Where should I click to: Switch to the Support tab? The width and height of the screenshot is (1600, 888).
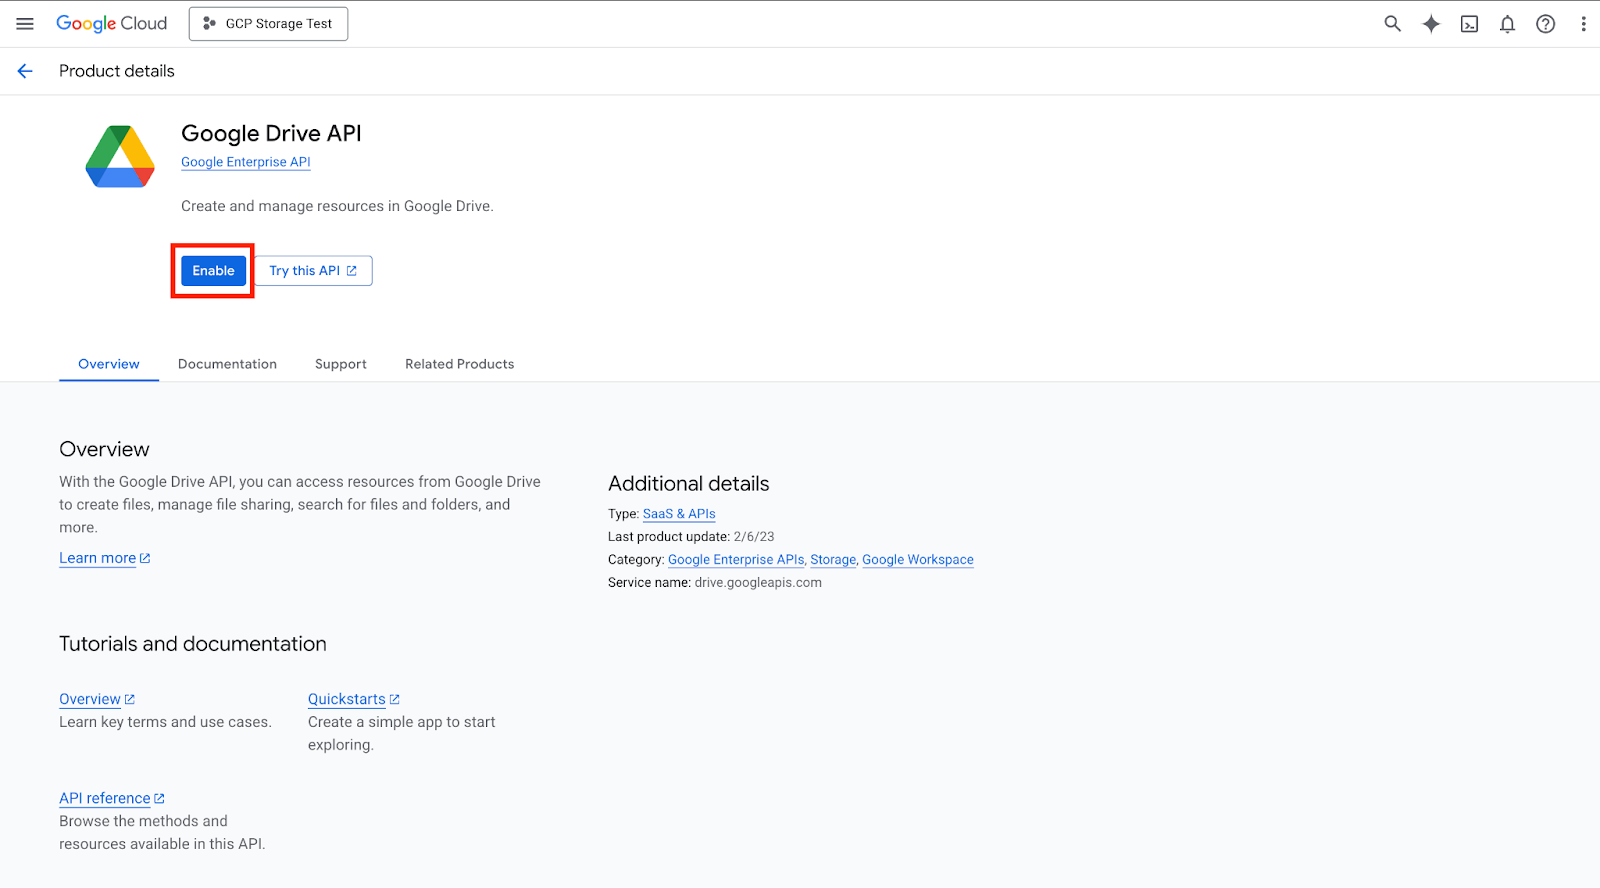[340, 364]
